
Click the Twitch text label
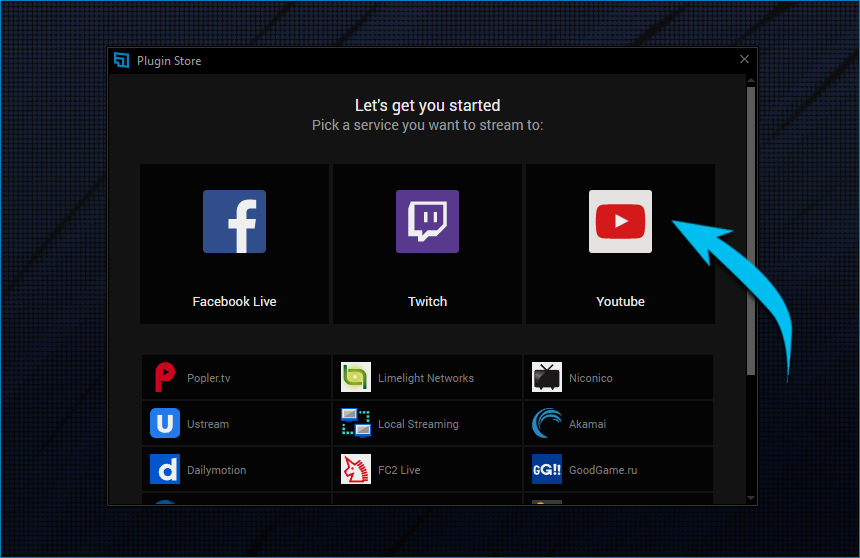coord(427,302)
